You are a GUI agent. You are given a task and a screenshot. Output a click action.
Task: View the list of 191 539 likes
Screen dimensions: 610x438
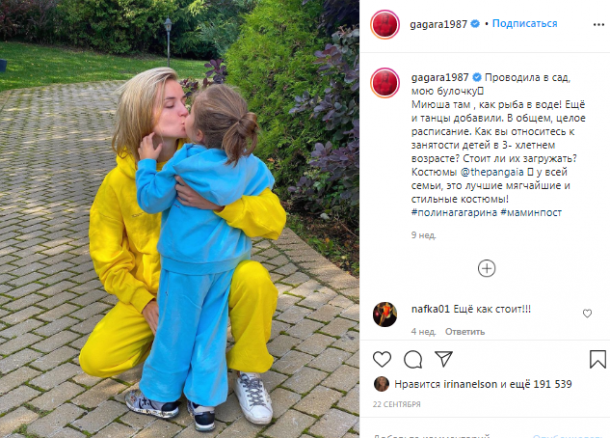click(551, 384)
